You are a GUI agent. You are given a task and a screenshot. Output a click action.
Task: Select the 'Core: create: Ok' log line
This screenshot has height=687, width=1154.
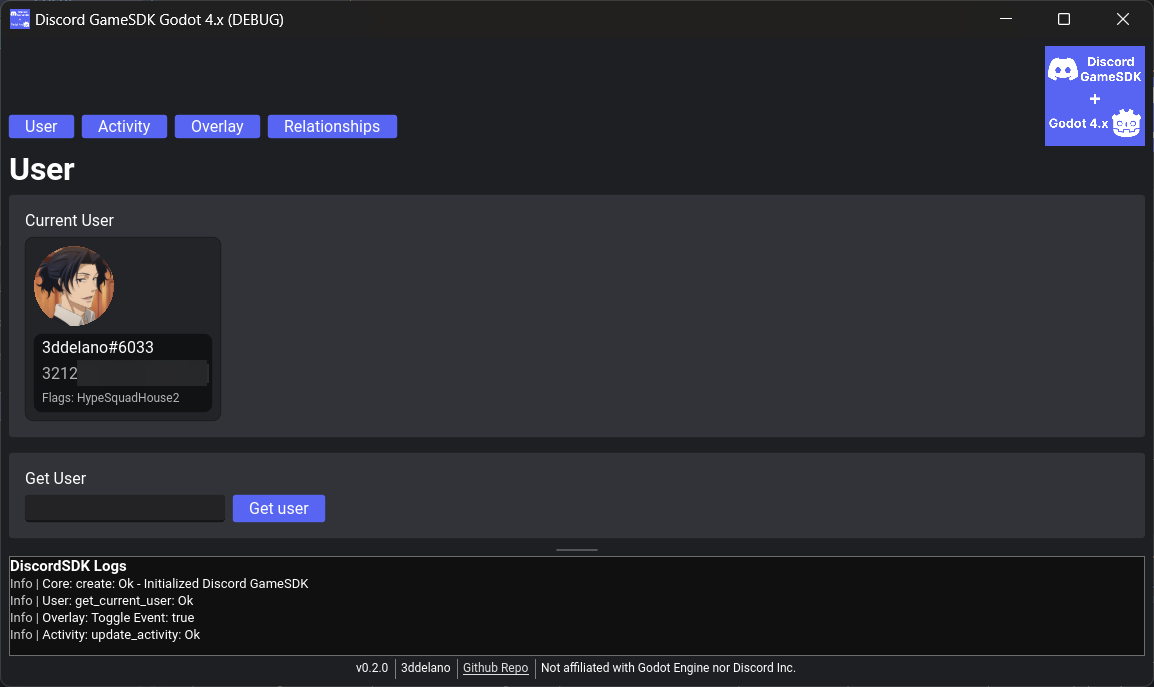[159, 584]
